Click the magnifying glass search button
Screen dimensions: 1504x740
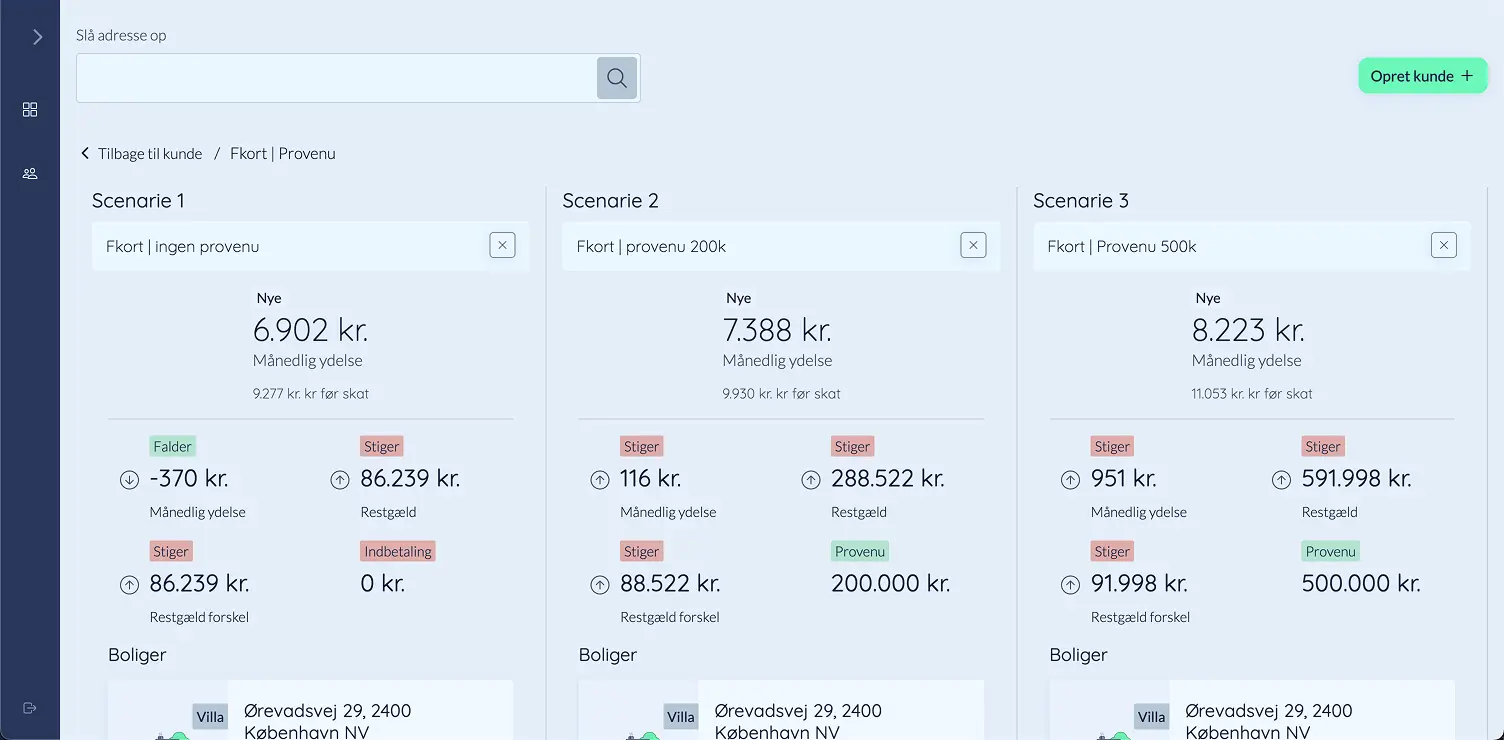pos(617,78)
